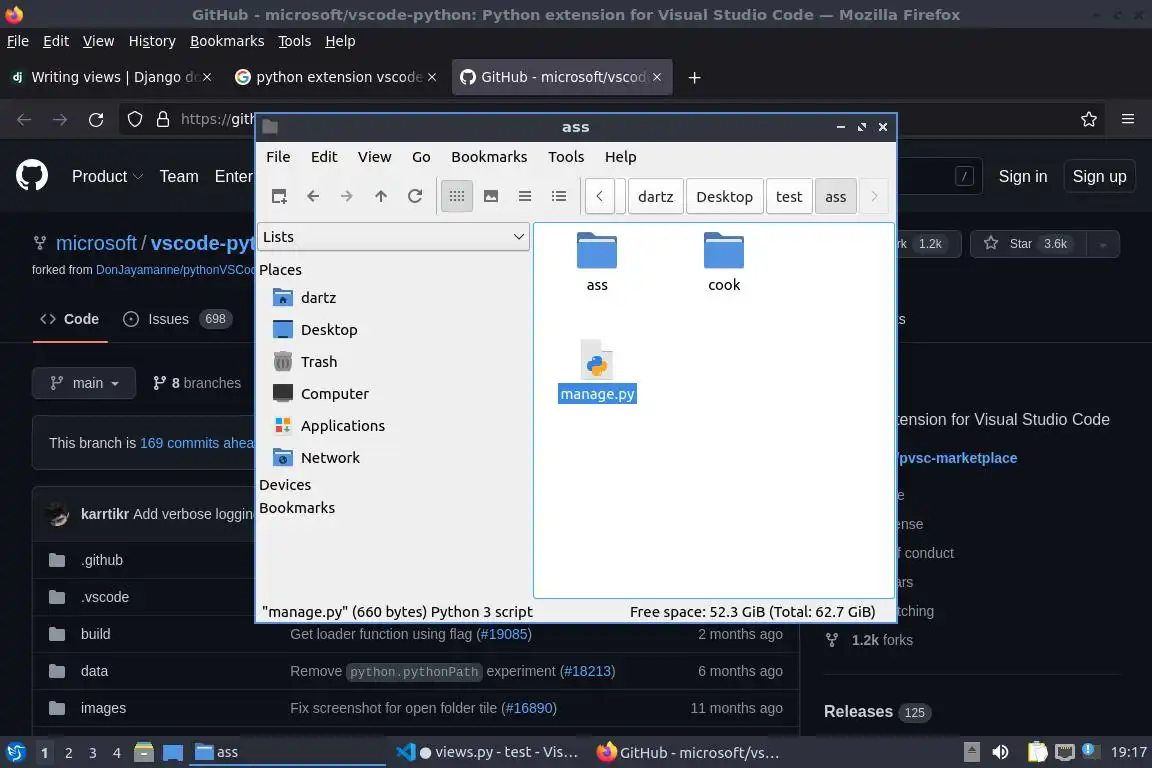Click the Firefox tracking protection shield icon

tap(134, 119)
